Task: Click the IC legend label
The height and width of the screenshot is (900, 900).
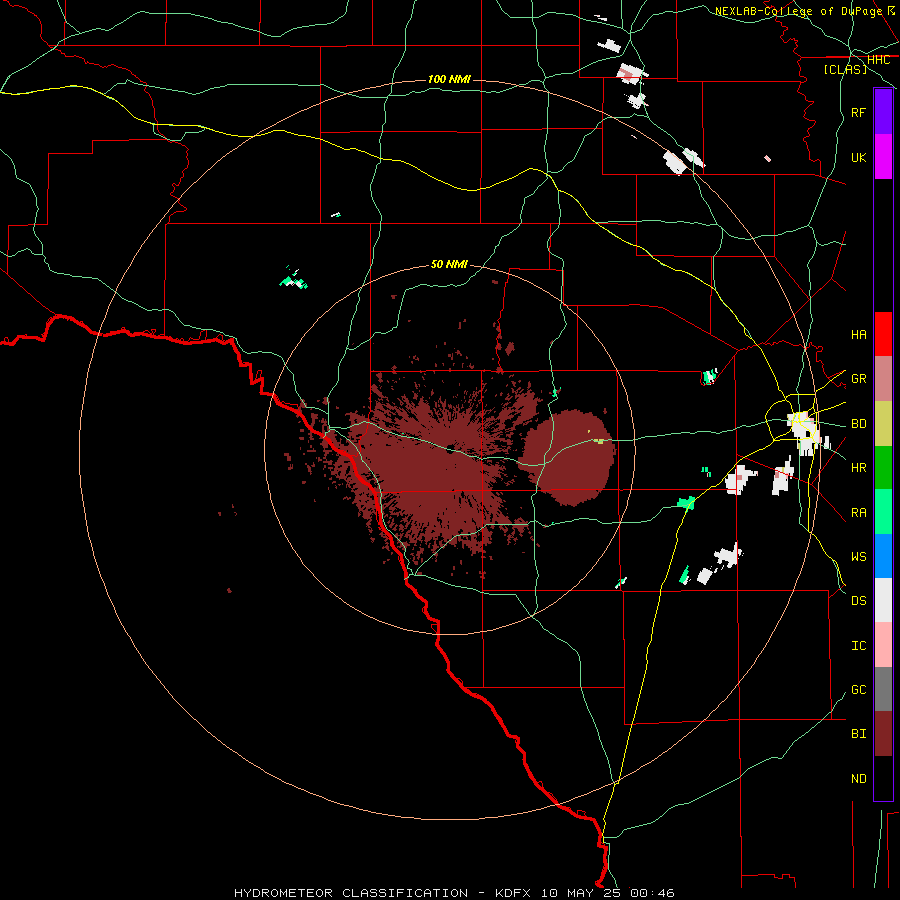Action: click(858, 646)
